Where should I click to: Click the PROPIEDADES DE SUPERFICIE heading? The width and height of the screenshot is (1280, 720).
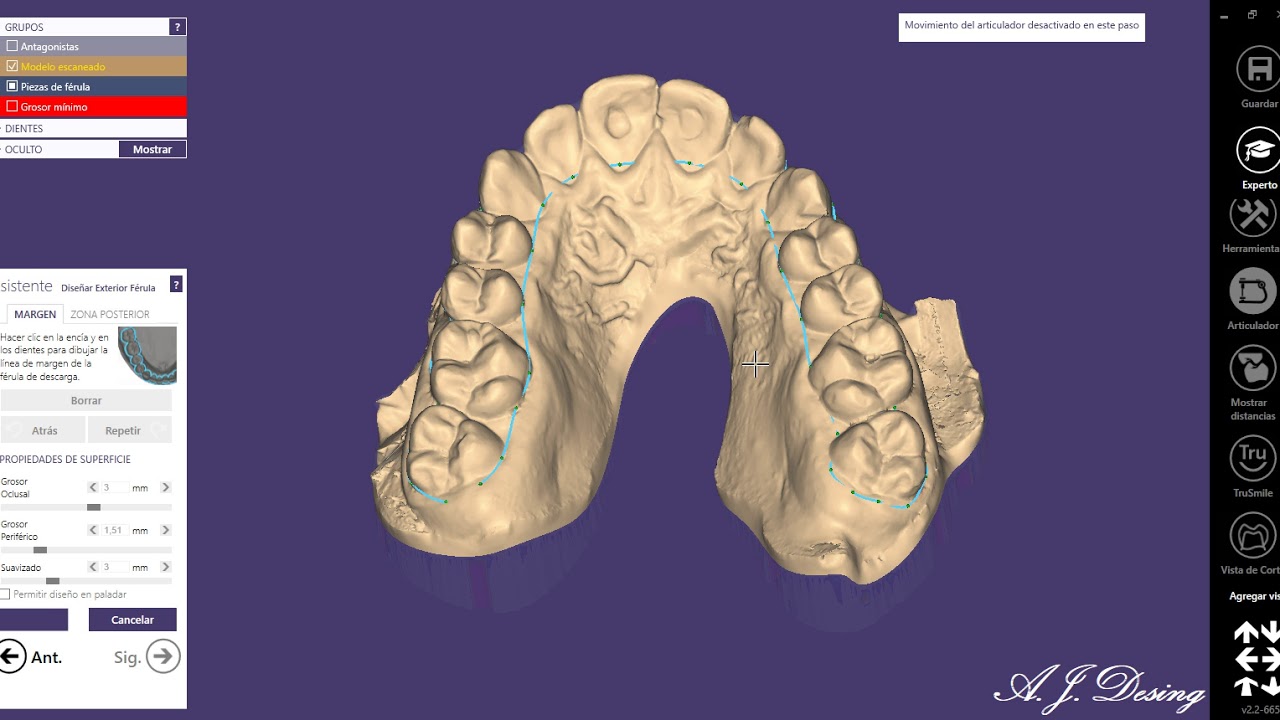65,459
